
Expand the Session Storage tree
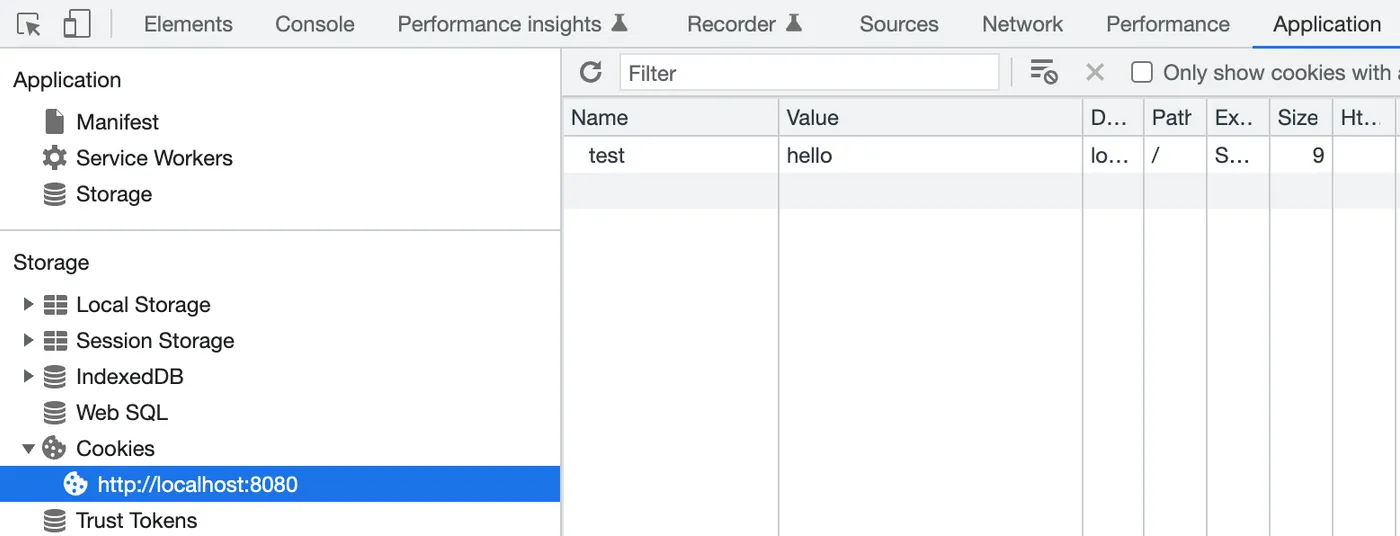coord(28,340)
